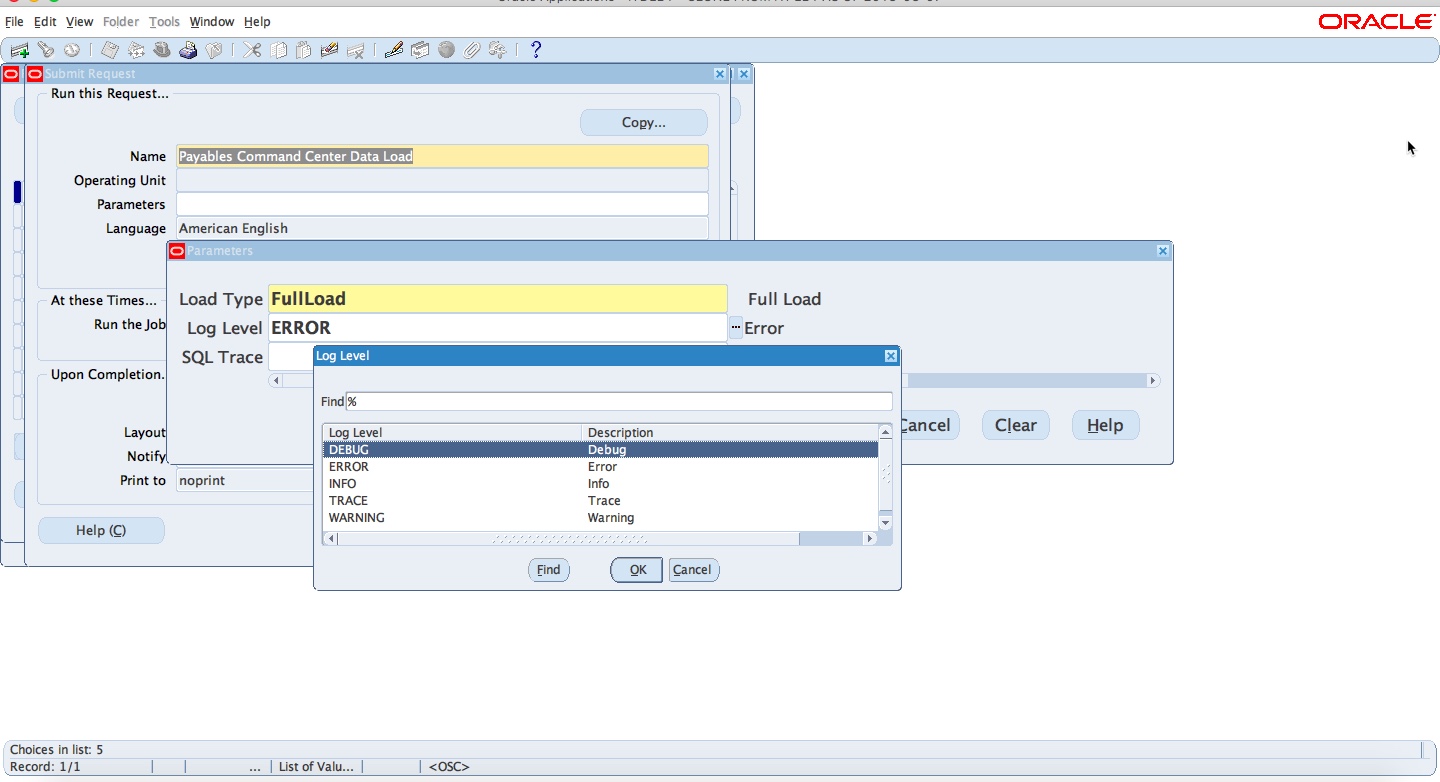Open the Show Navigator toolbar icon
The image size is (1440, 782).
click(72, 50)
